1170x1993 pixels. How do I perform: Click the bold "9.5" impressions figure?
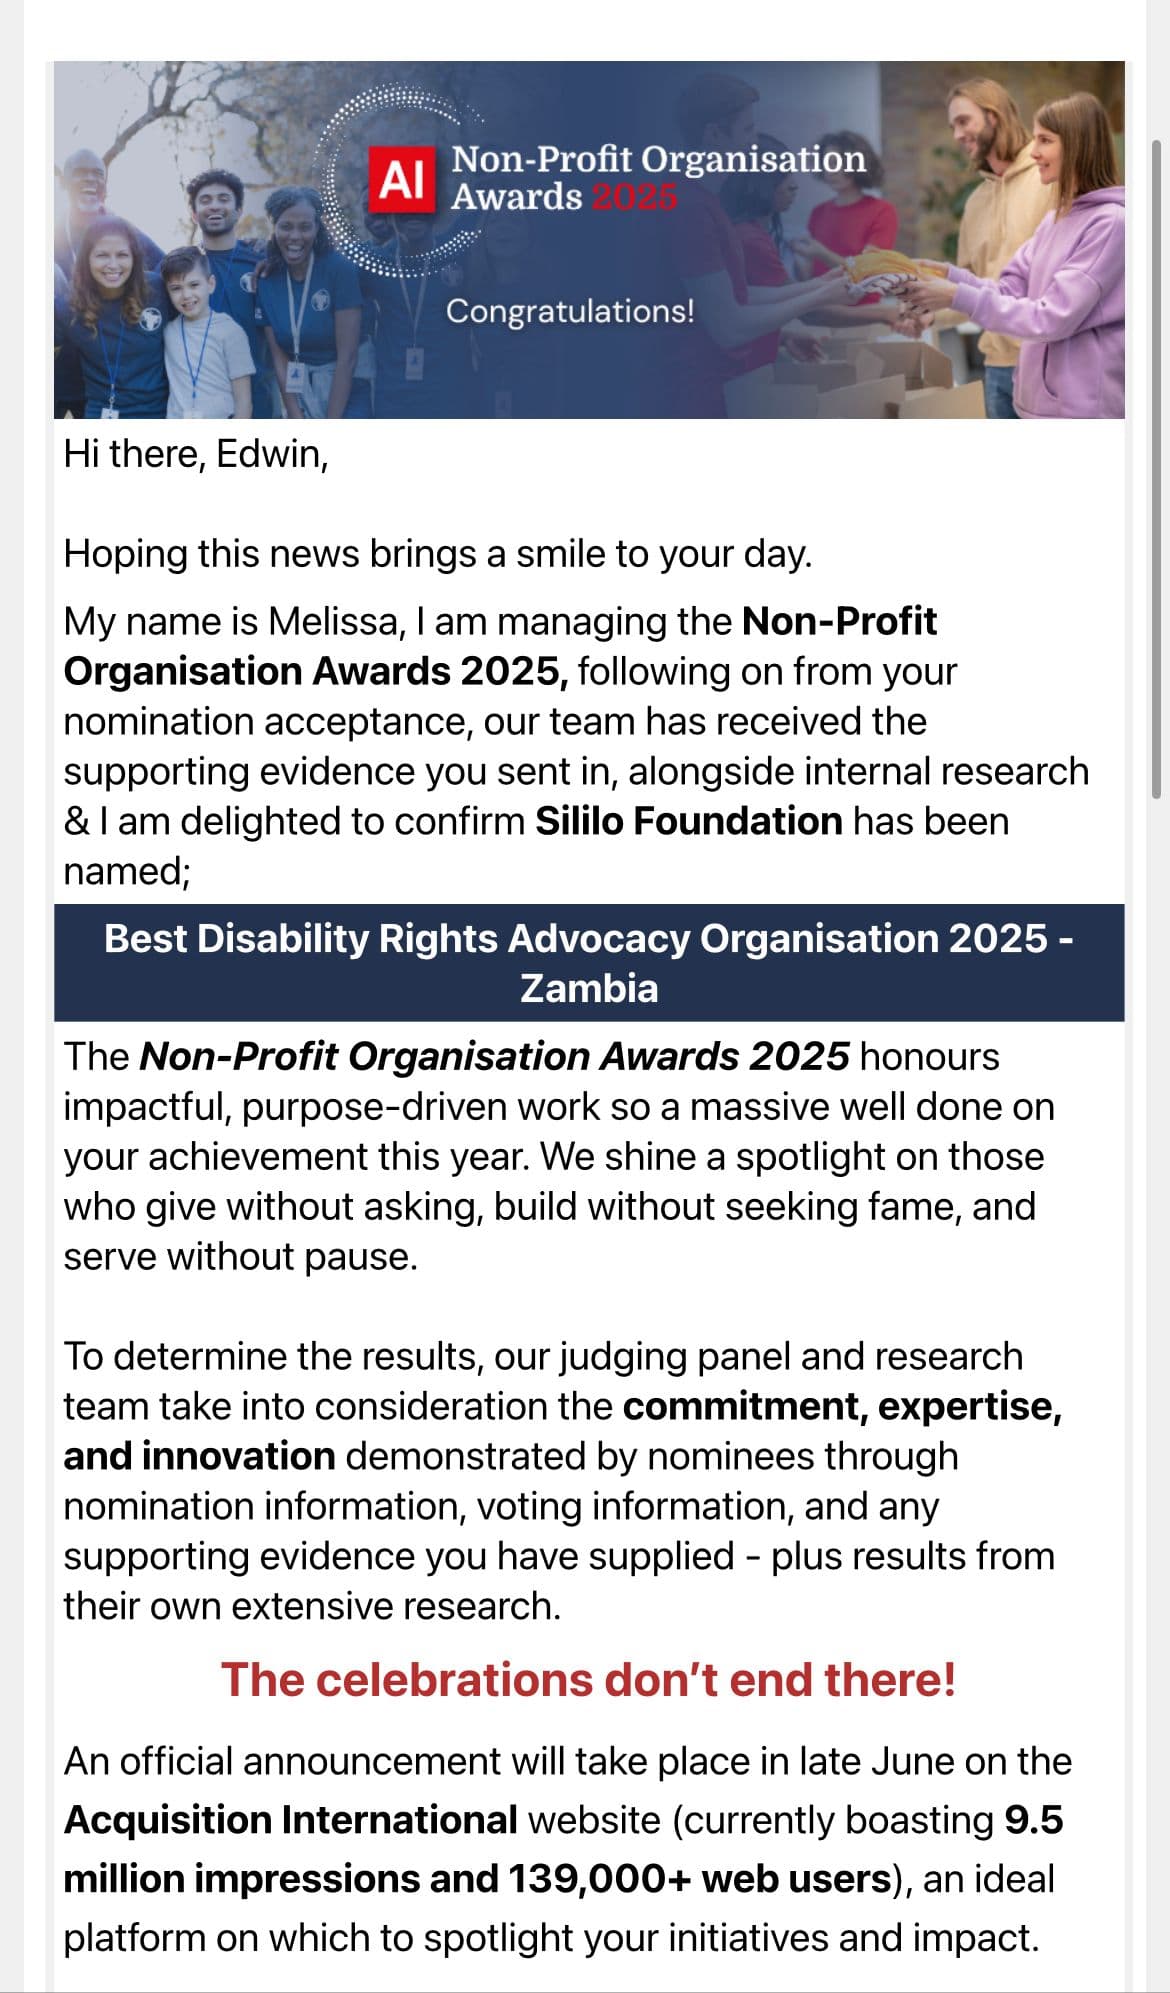1033,1820
